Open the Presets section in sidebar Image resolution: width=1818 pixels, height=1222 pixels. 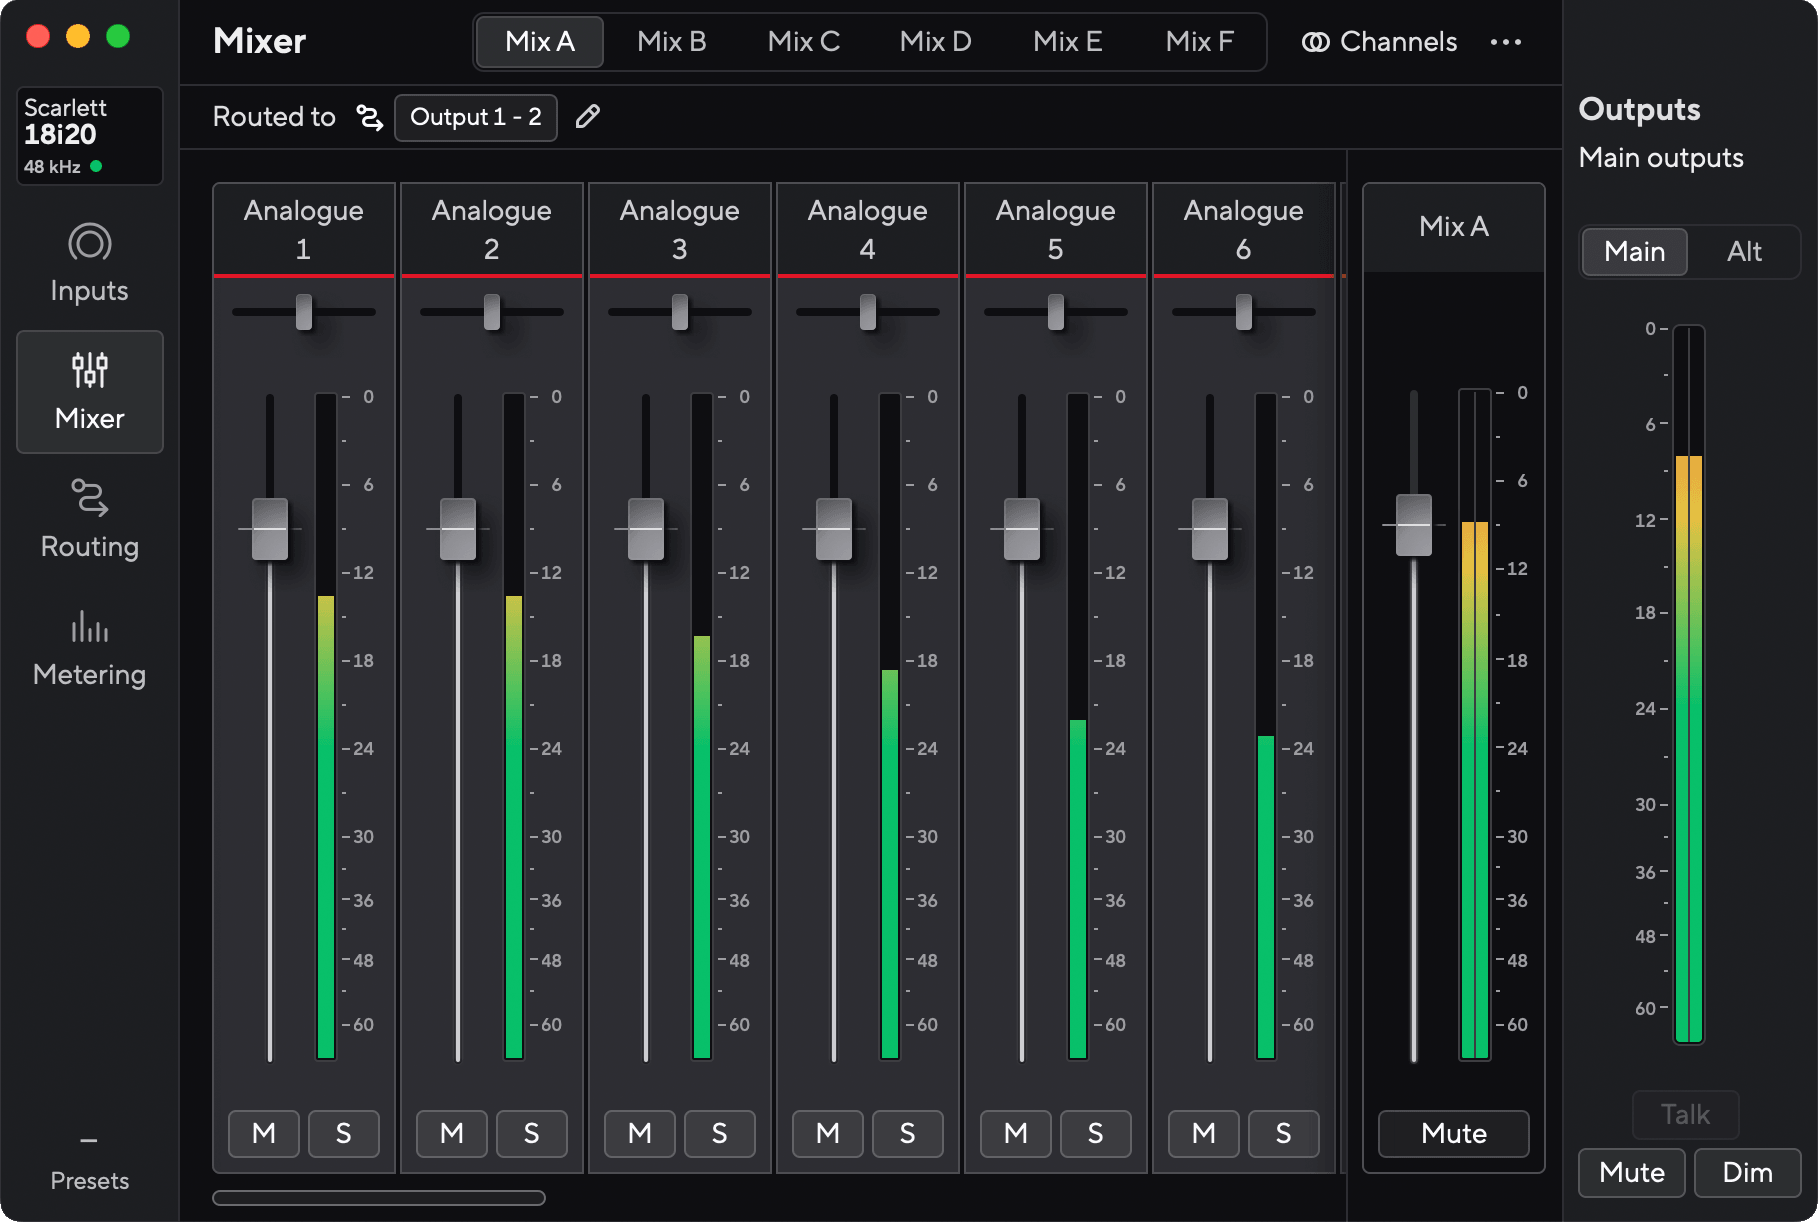click(x=89, y=1164)
